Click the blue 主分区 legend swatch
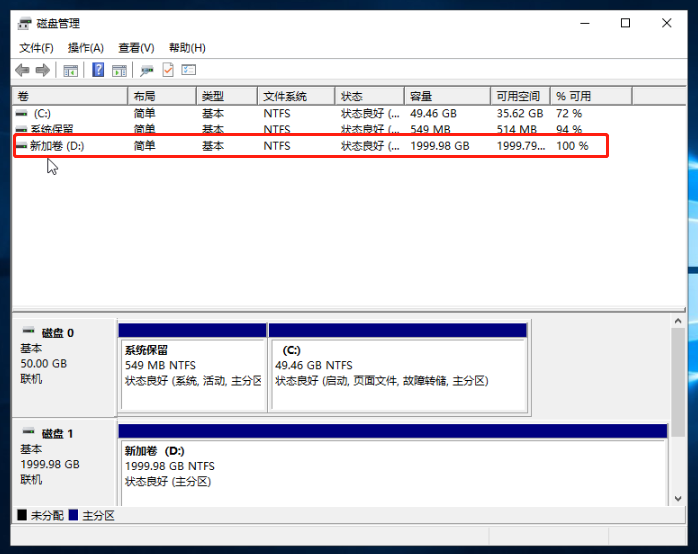The width and height of the screenshot is (698, 554). click(x=73, y=515)
